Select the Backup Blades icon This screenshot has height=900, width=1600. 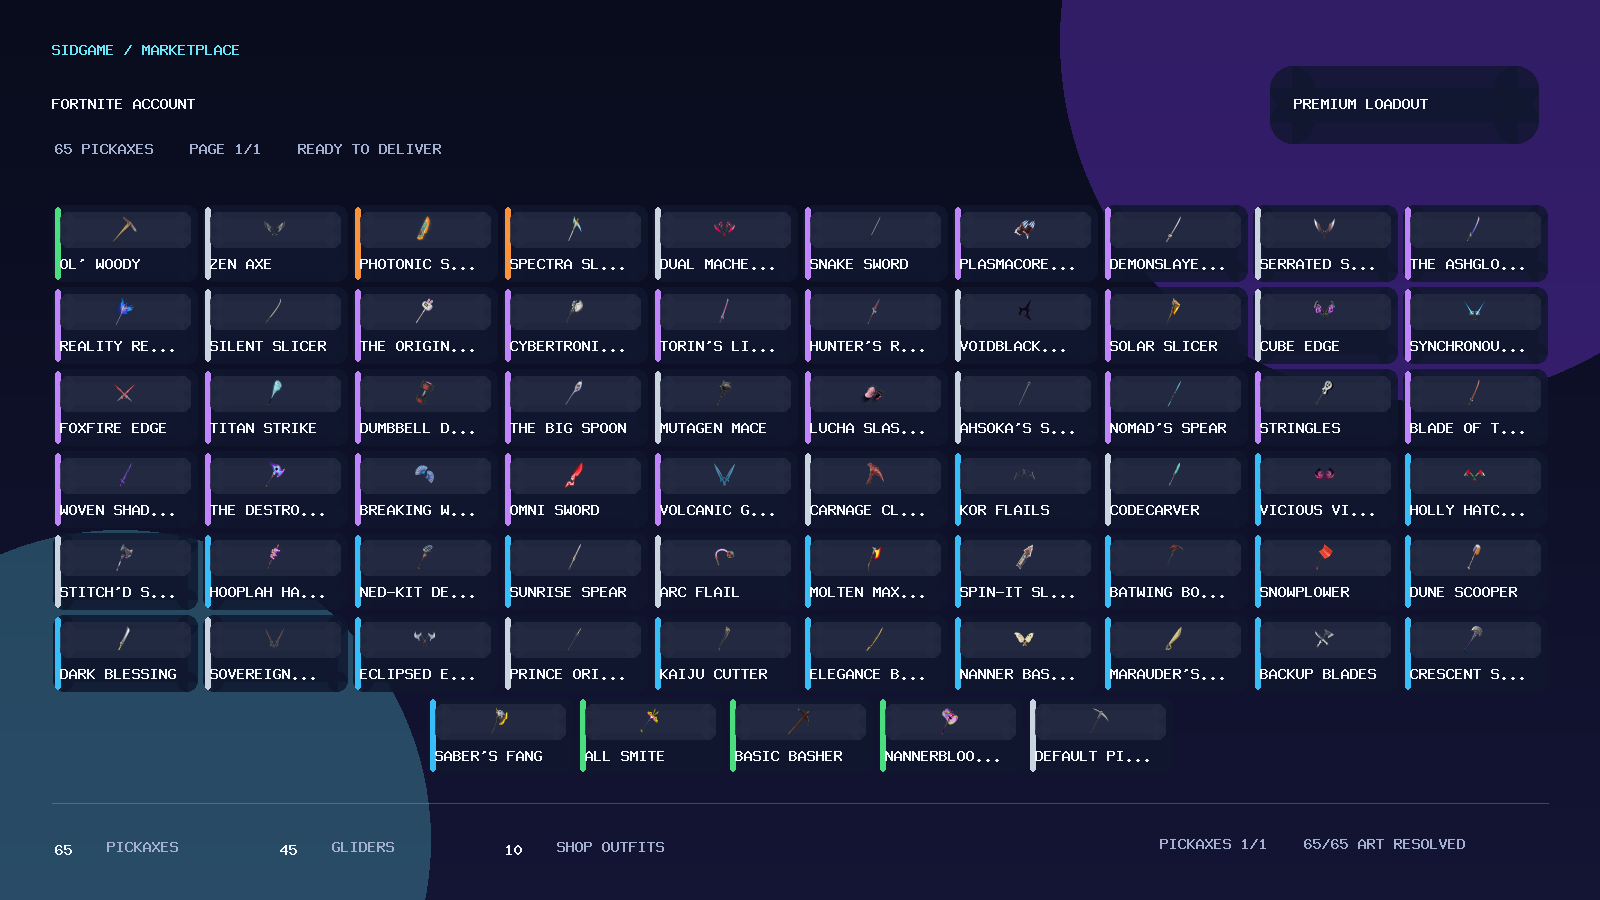point(1324,639)
